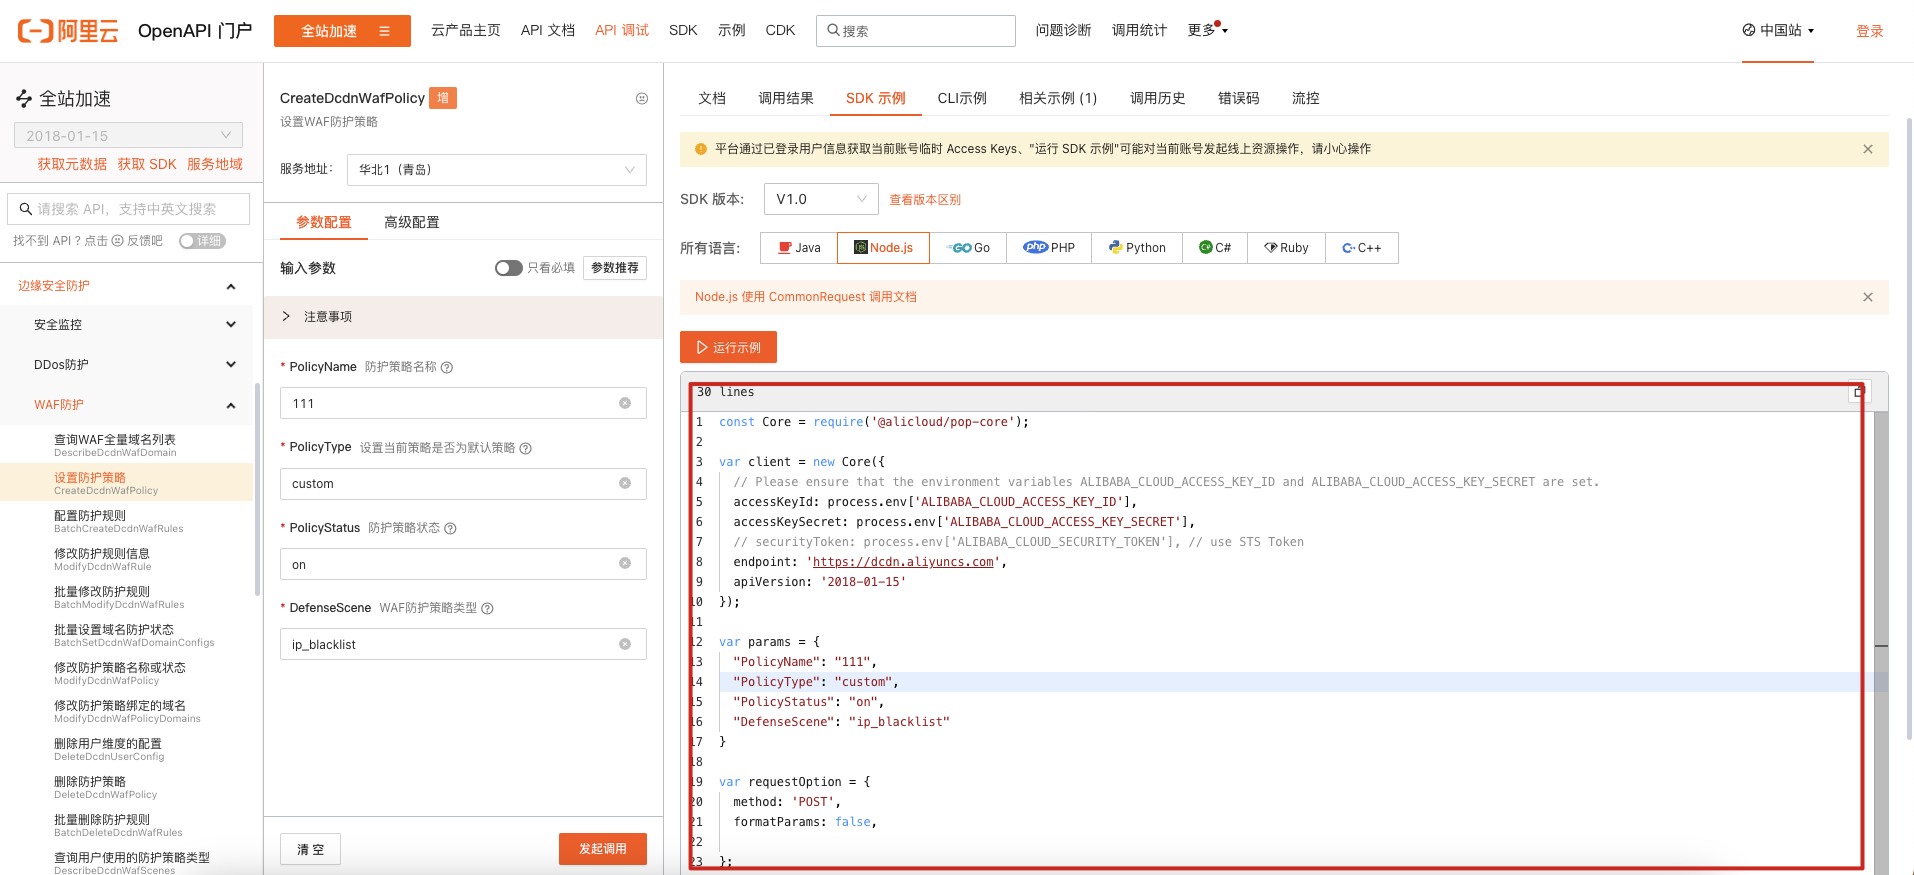The height and width of the screenshot is (875, 1914).
Task: Select Java SDK language
Action: click(x=799, y=248)
